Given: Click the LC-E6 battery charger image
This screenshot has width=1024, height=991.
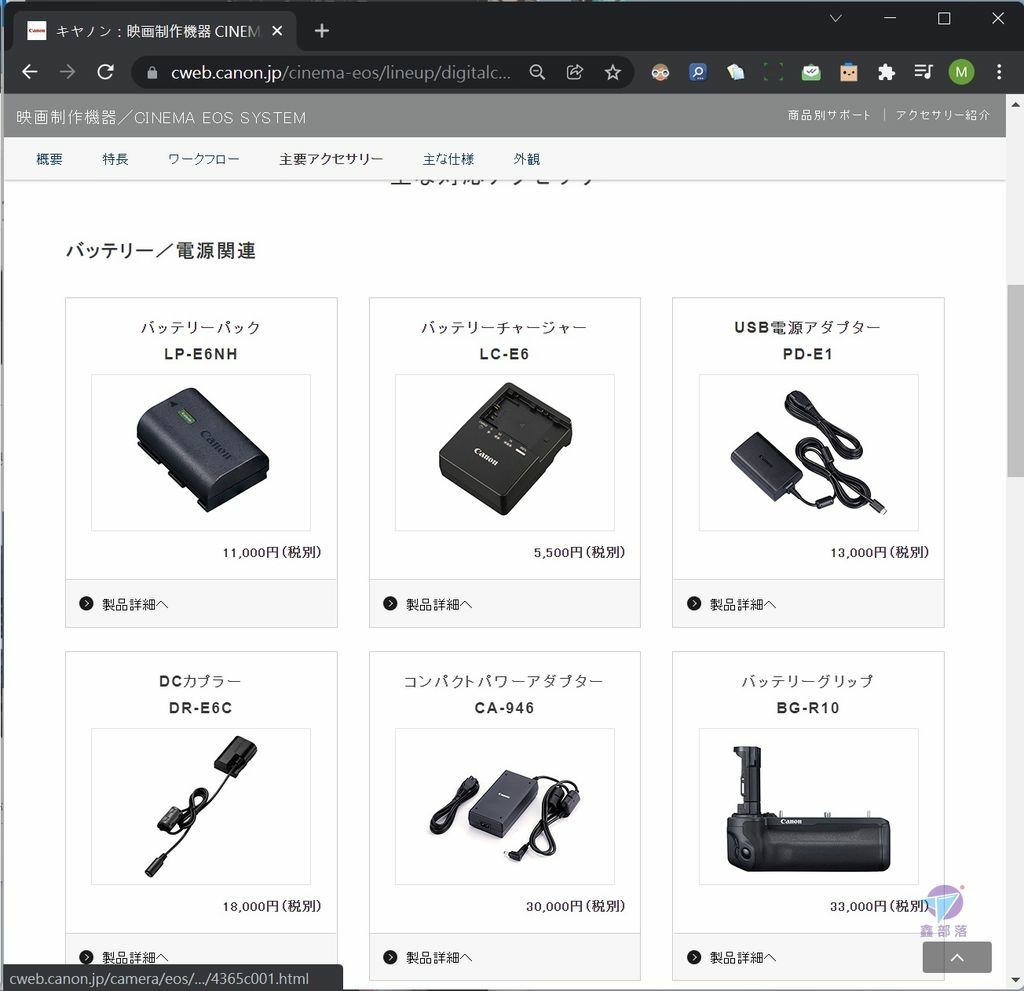Looking at the screenshot, I should (x=505, y=452).
